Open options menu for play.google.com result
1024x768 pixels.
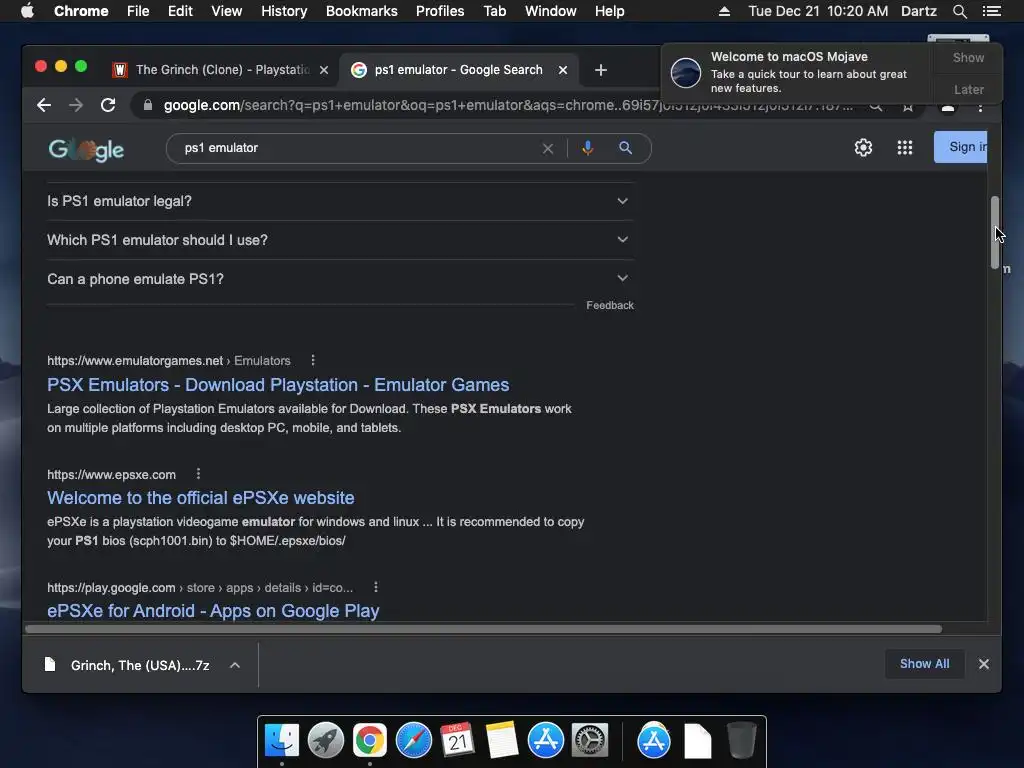click(376, 587)
